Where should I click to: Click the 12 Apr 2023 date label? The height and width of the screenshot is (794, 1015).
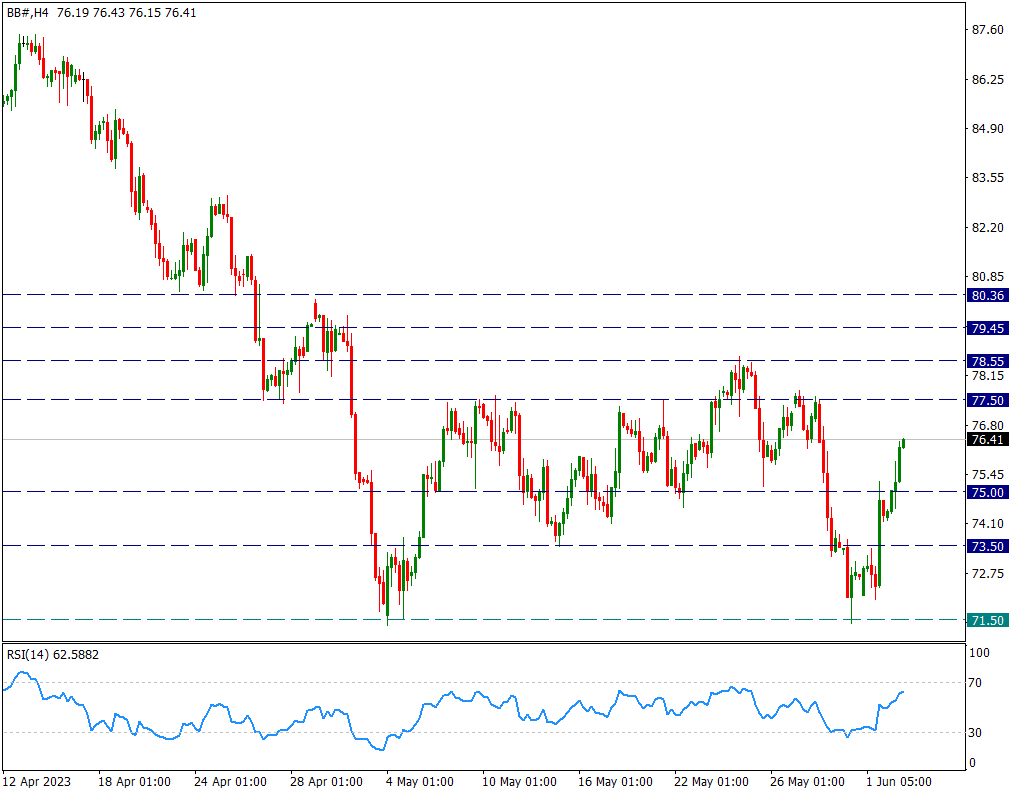(x=36, y=782)
